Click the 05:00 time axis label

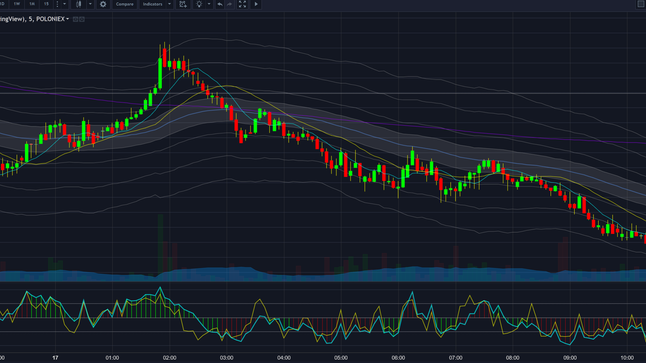pos(341,358)
